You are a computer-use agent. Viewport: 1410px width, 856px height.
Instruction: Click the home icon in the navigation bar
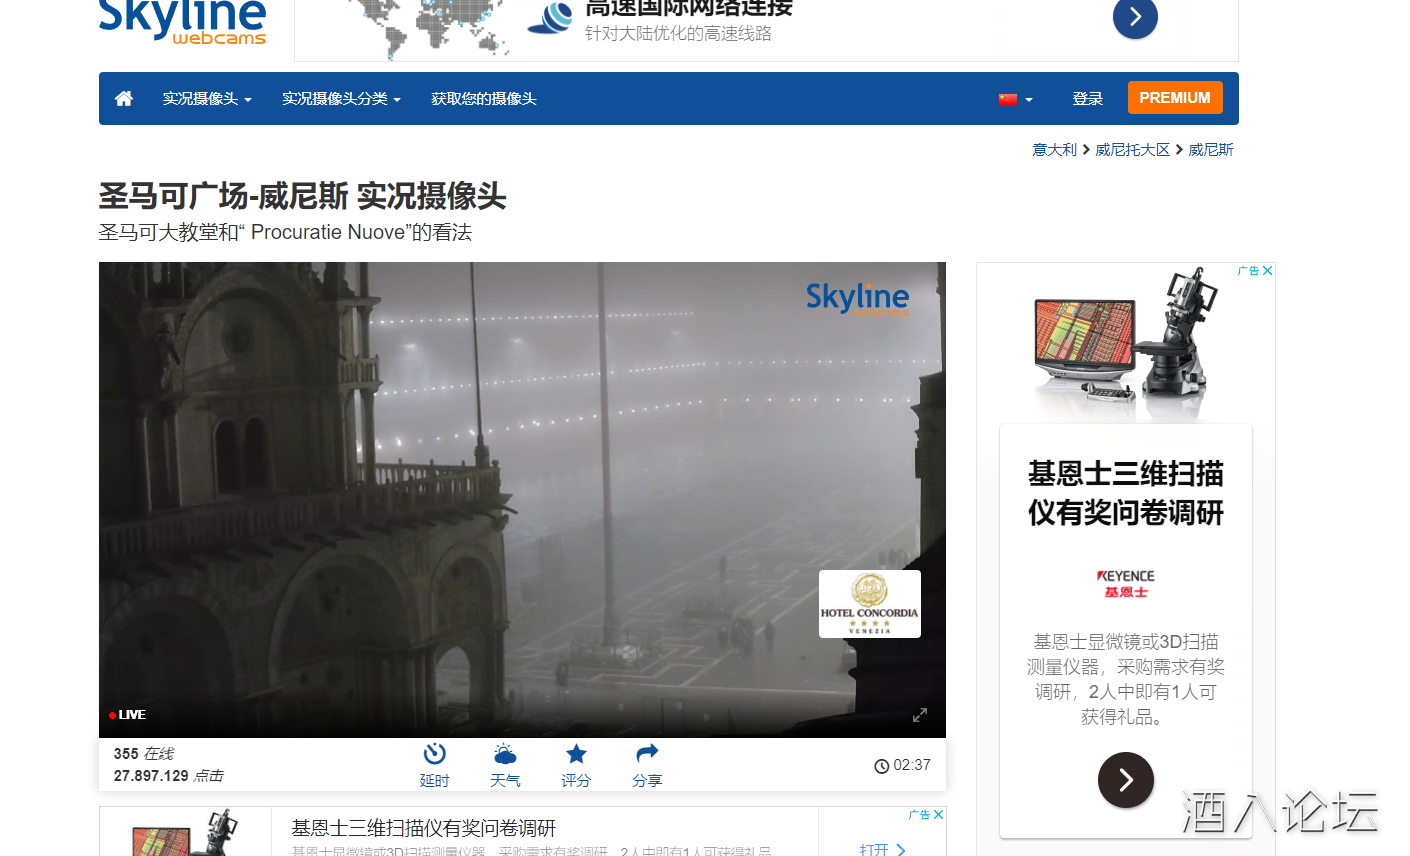click(x=123, y=98)
